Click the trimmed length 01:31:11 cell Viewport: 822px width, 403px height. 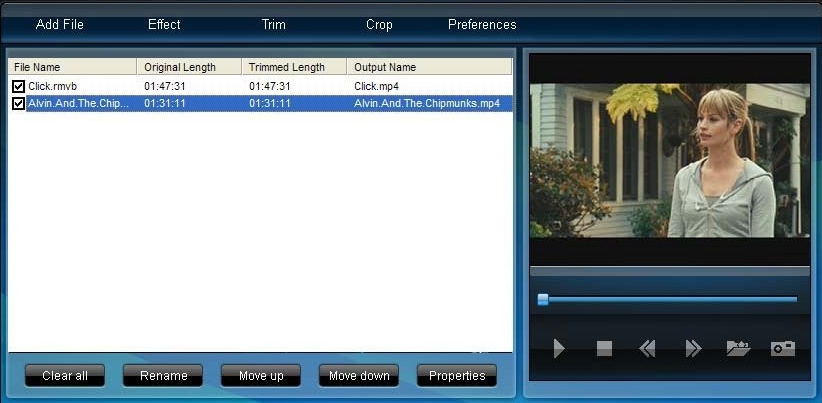pyautogui.click(x=269, y=103)
